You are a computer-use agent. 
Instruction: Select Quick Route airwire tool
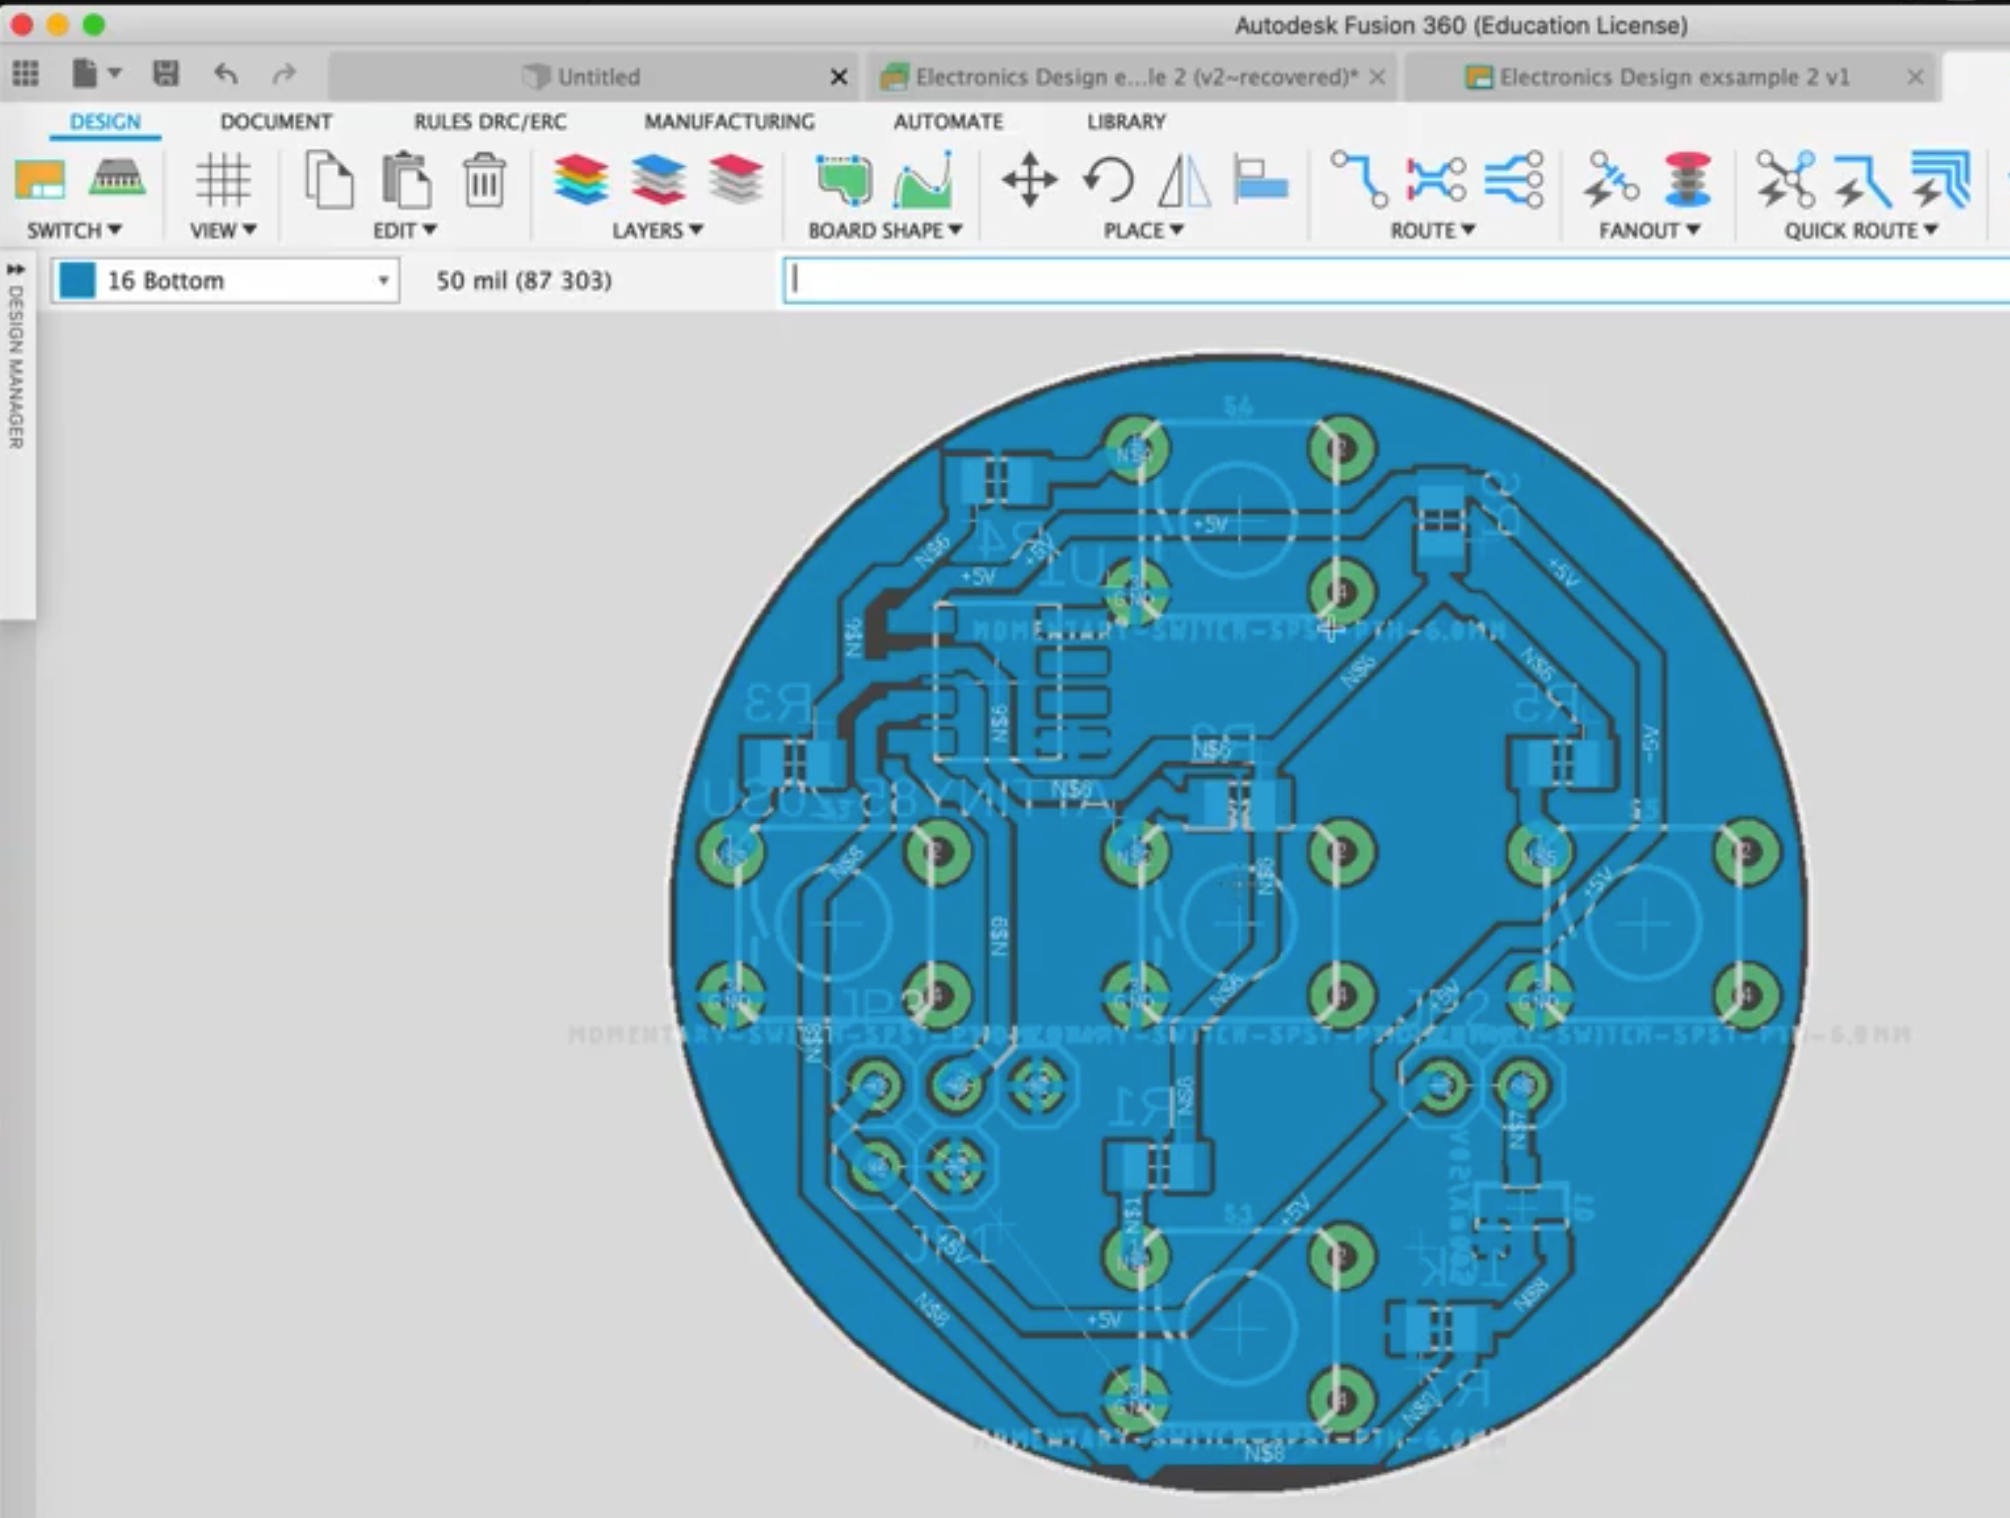click(x=1785, y=180)
